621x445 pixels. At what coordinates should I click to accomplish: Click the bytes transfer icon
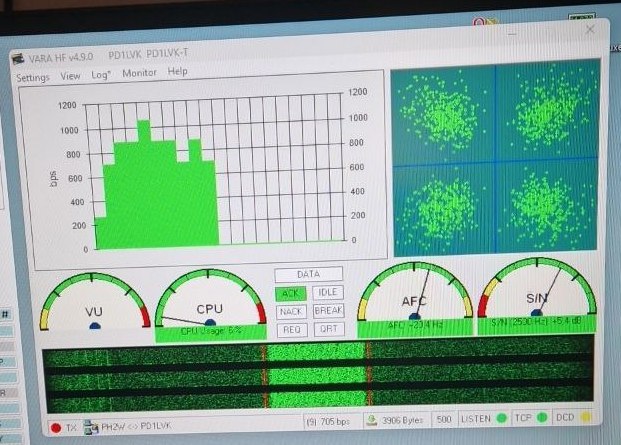[372, 421]
